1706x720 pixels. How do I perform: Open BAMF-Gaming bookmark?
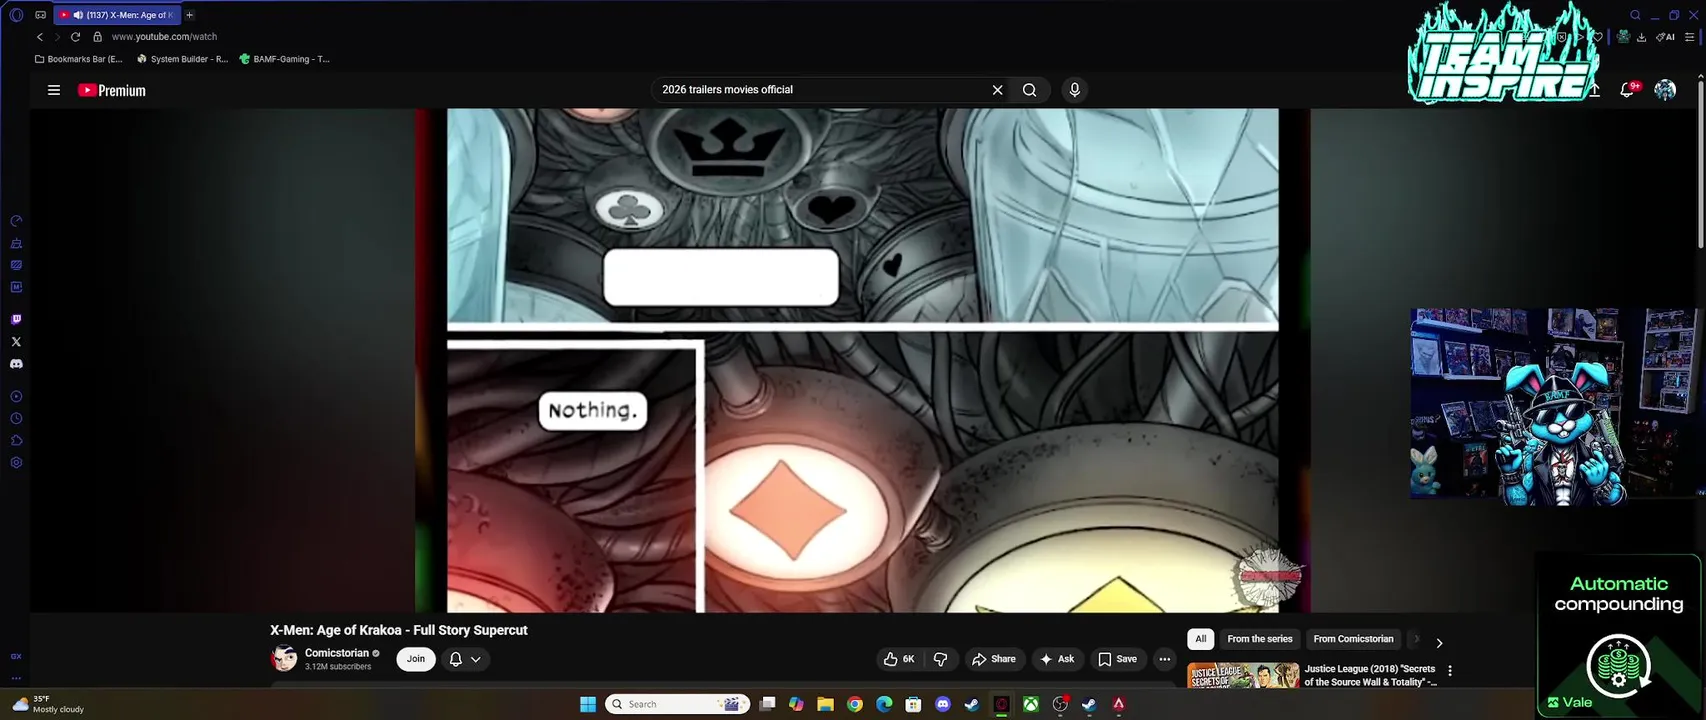click(x=285, y=59)
